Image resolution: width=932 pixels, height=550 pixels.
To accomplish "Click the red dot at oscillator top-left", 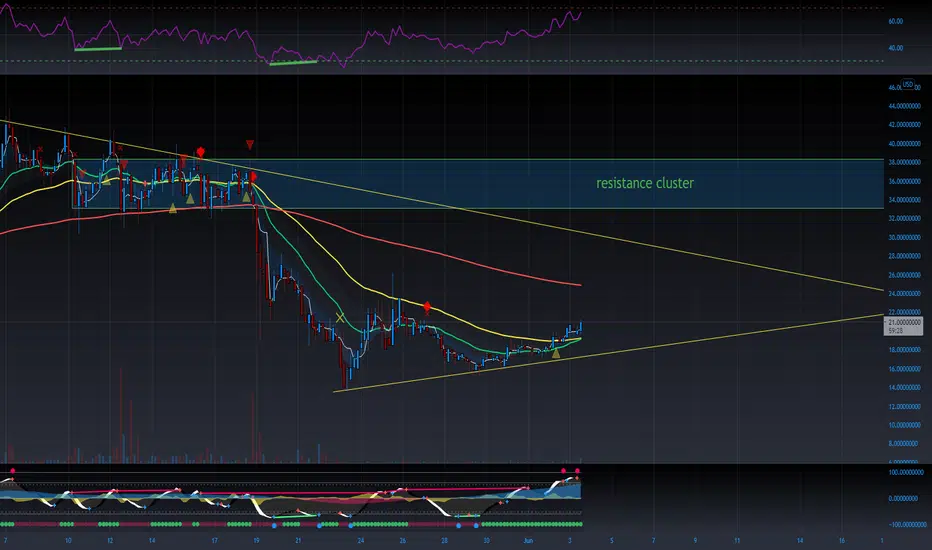I will click(x=12, y=470).
